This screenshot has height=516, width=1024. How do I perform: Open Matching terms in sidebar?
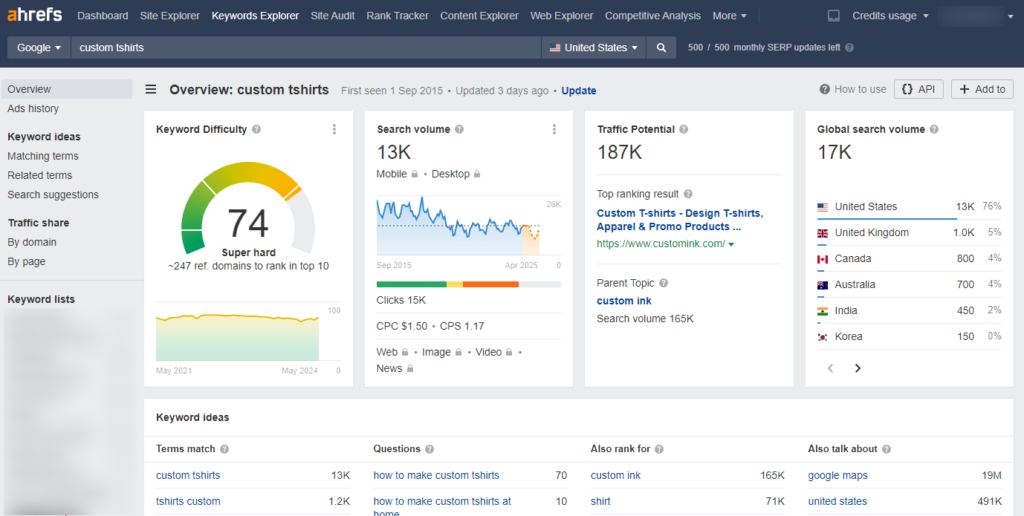pos(42,156)
